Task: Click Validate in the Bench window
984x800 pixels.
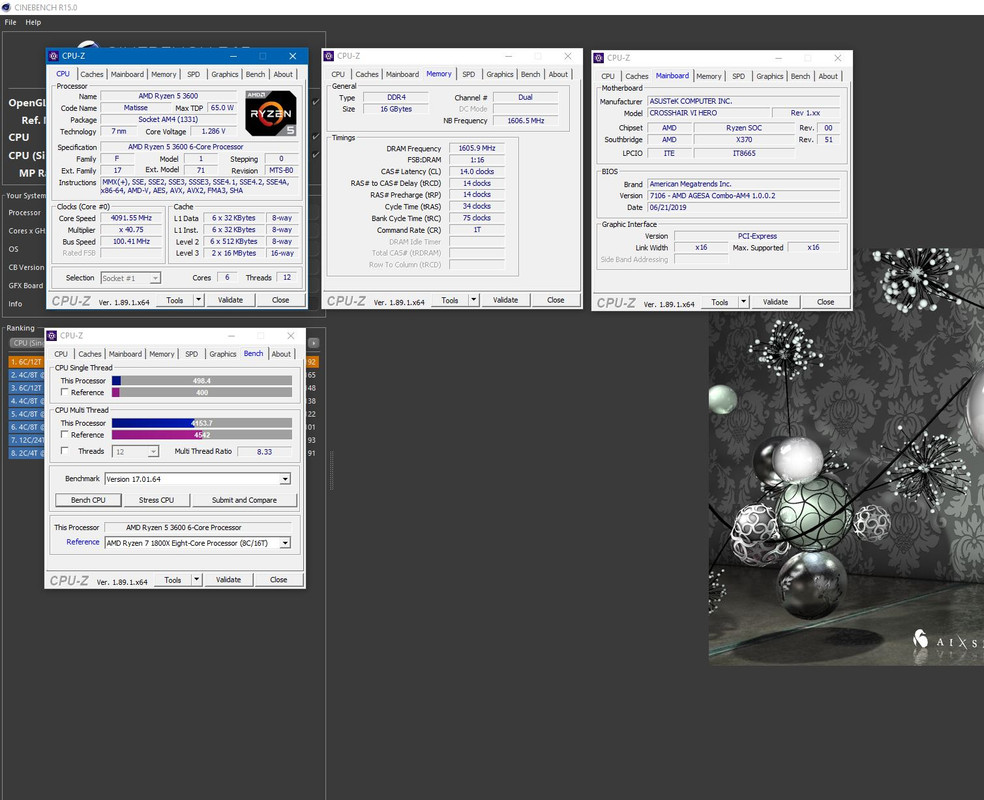Action: tap(228, 580)
